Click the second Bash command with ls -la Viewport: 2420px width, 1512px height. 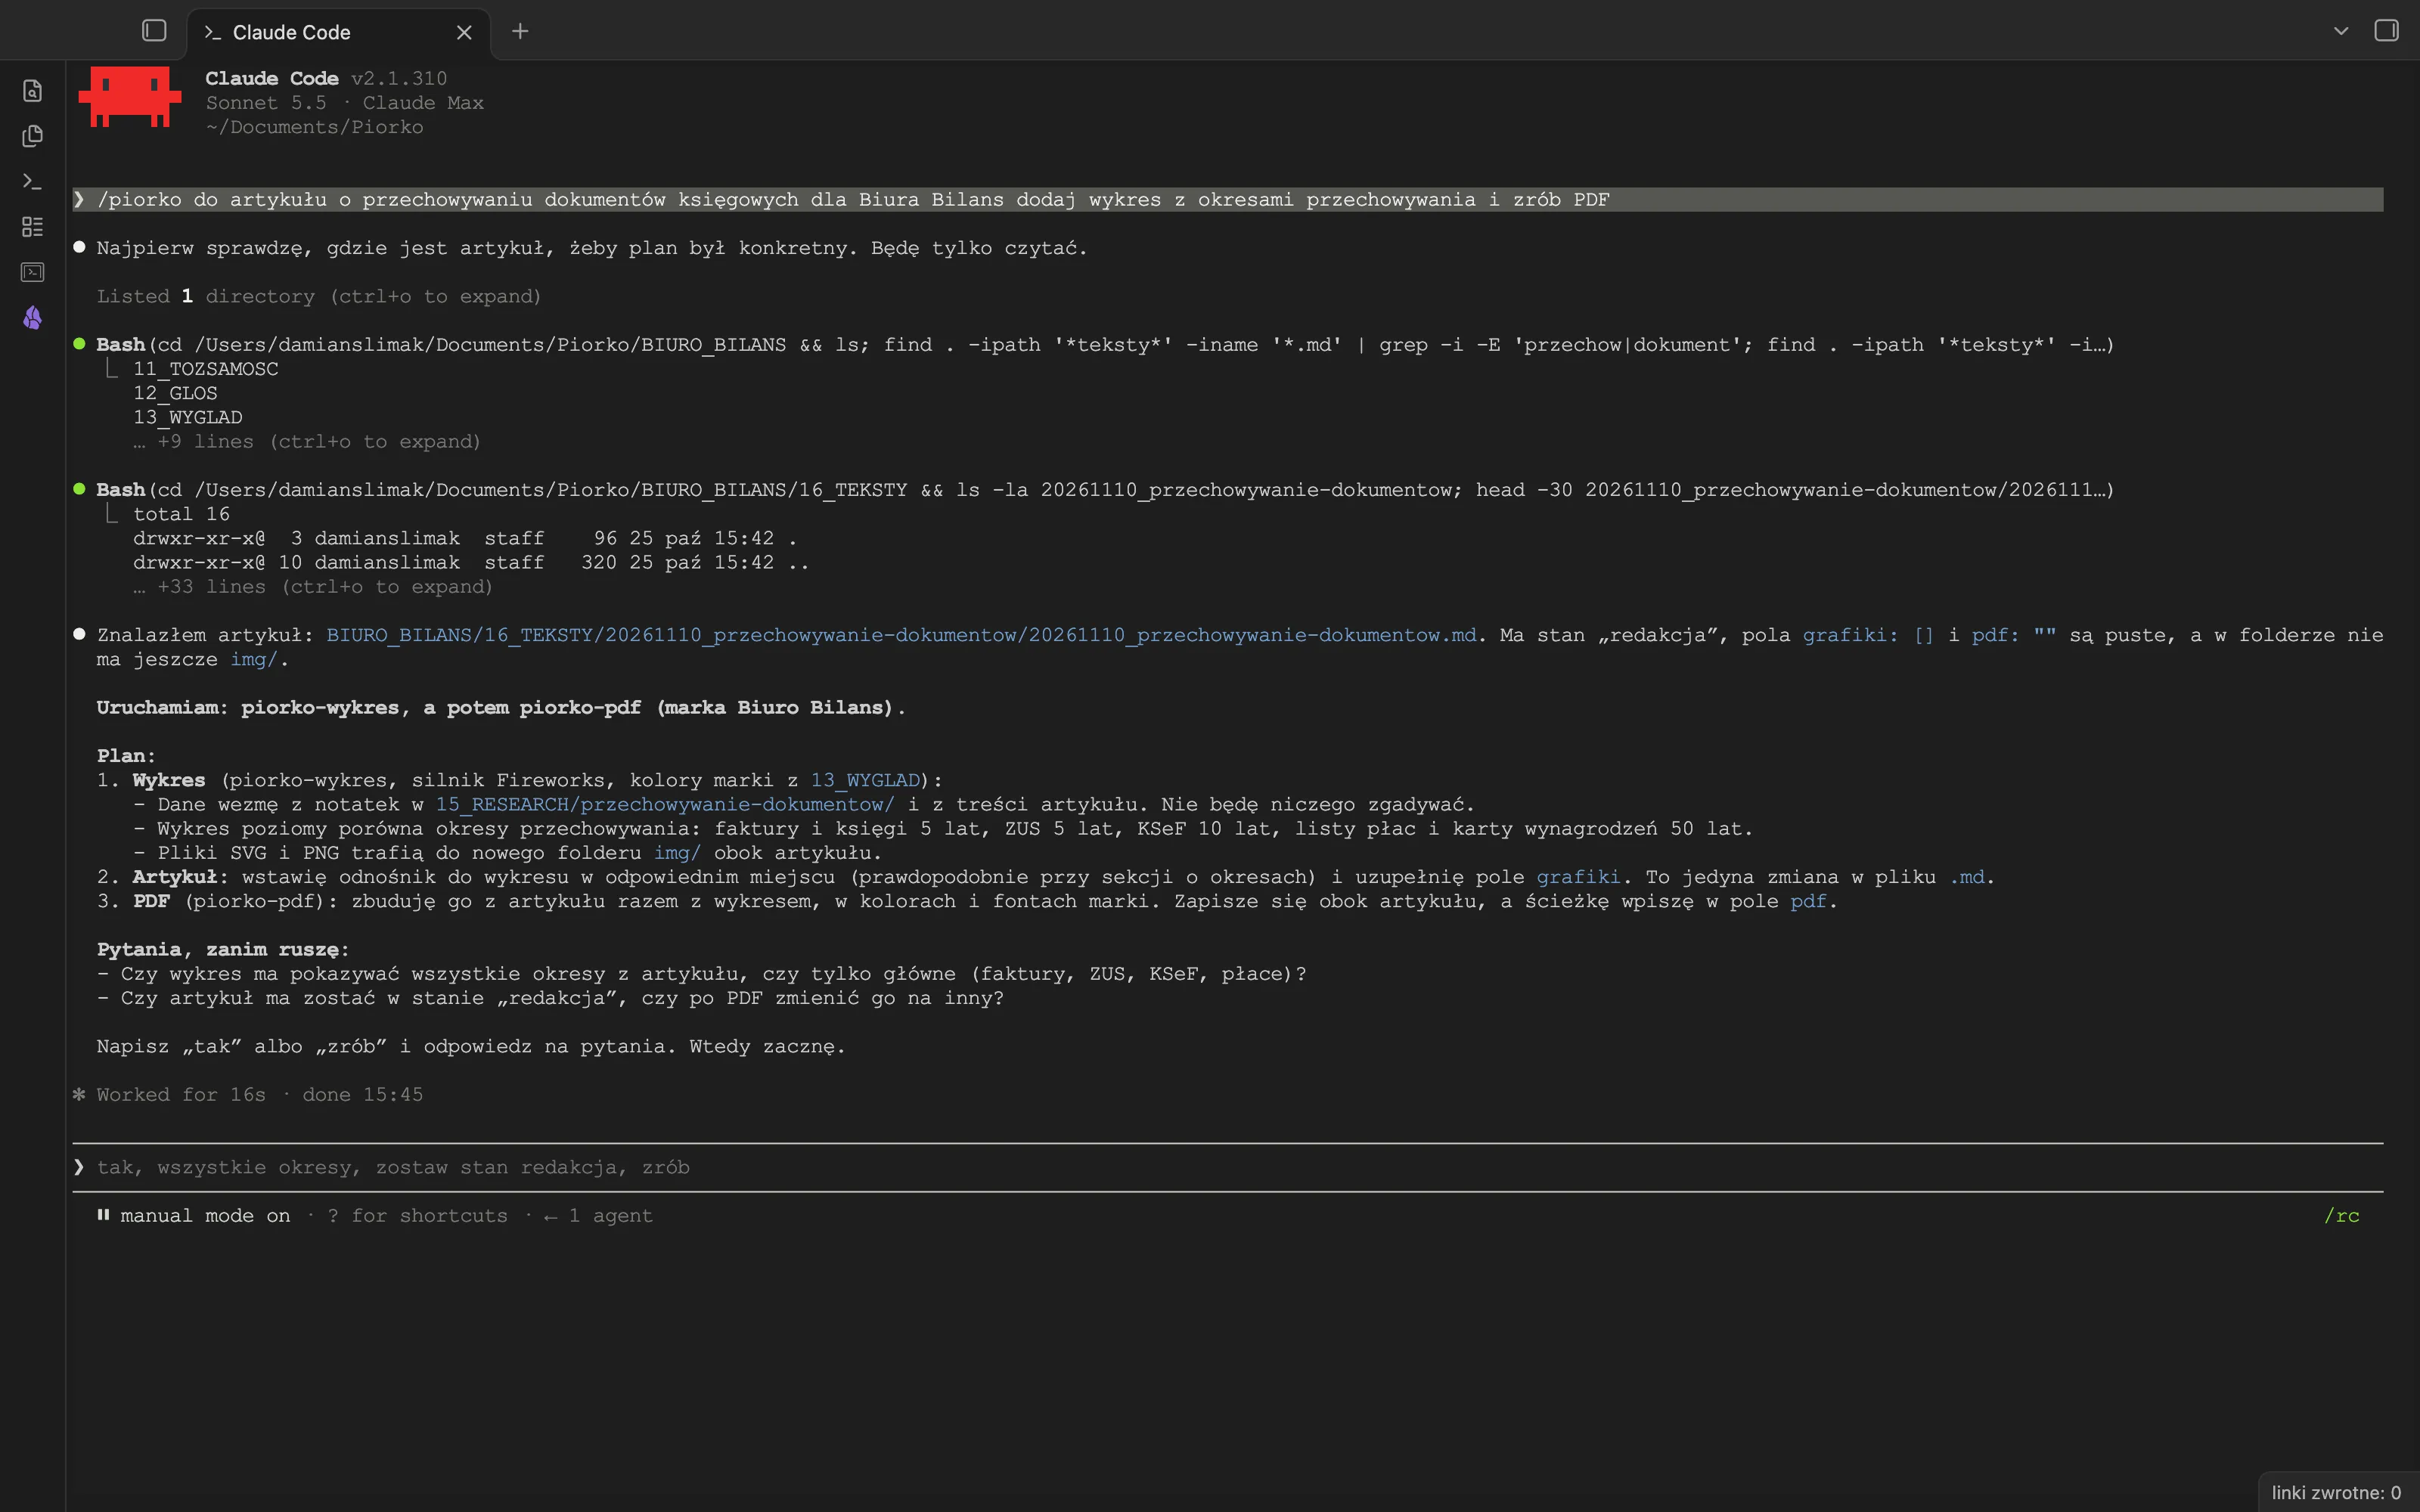[1105, 489]
